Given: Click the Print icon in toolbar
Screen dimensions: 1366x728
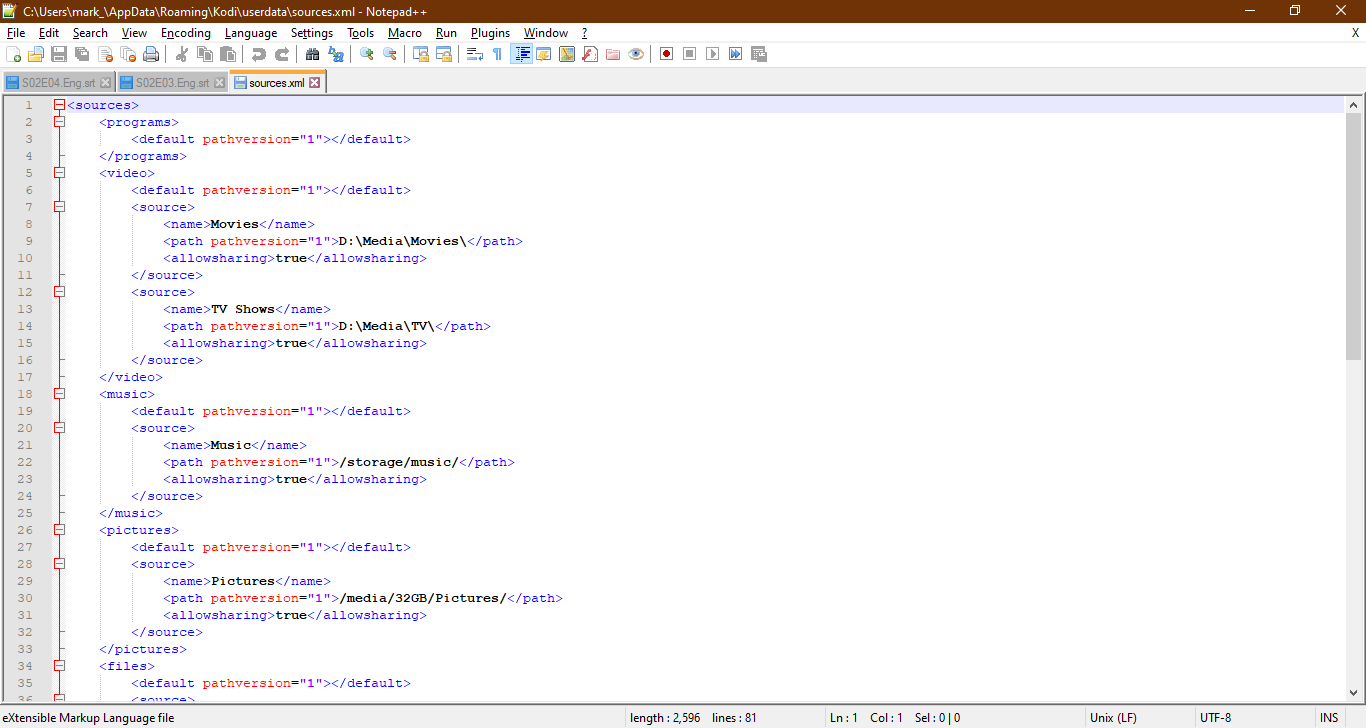Looking at the screenshot, I should (151, 54).
